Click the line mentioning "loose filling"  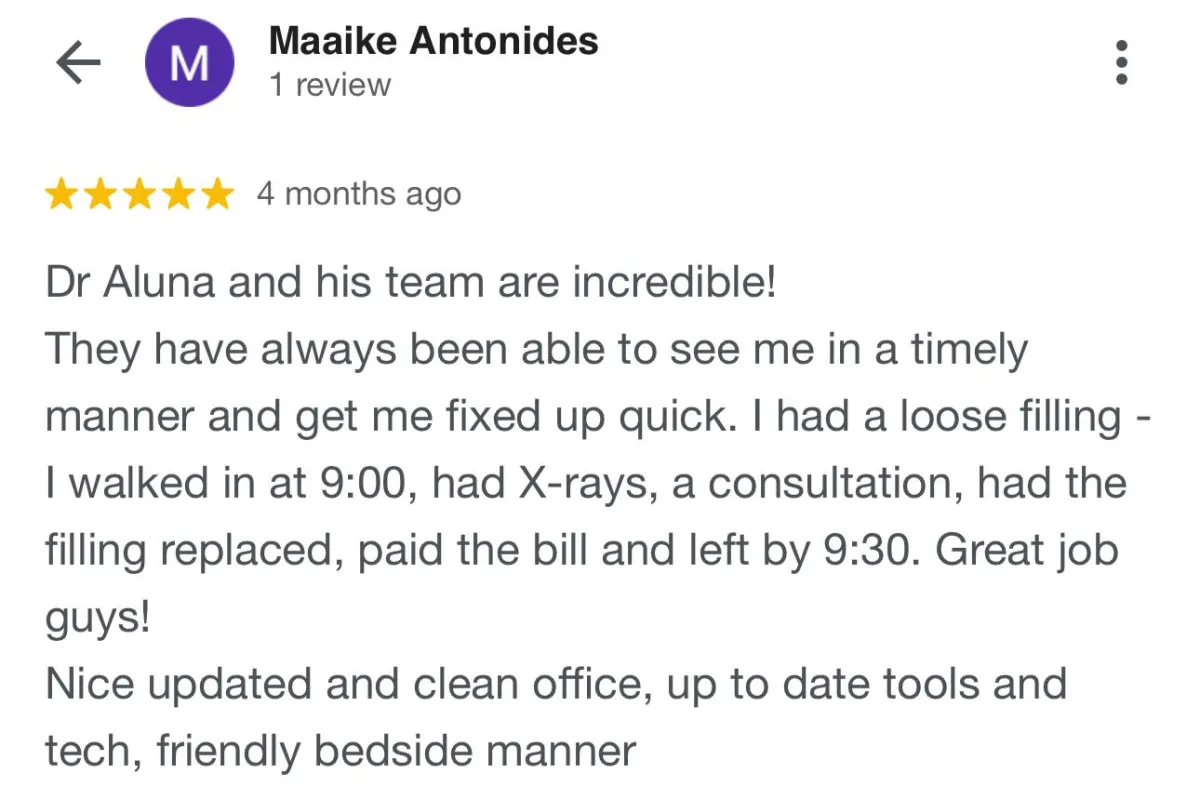[596, 418]
